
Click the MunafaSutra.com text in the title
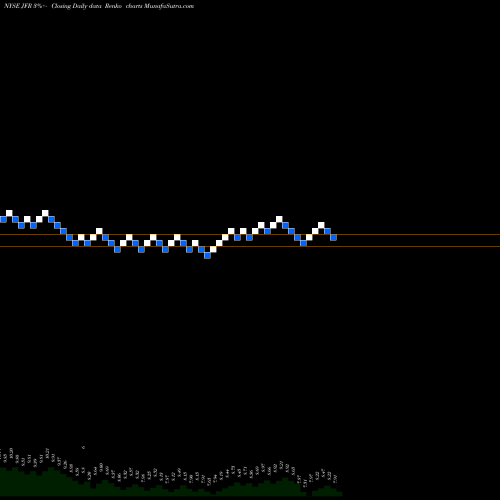coord(169,6)
